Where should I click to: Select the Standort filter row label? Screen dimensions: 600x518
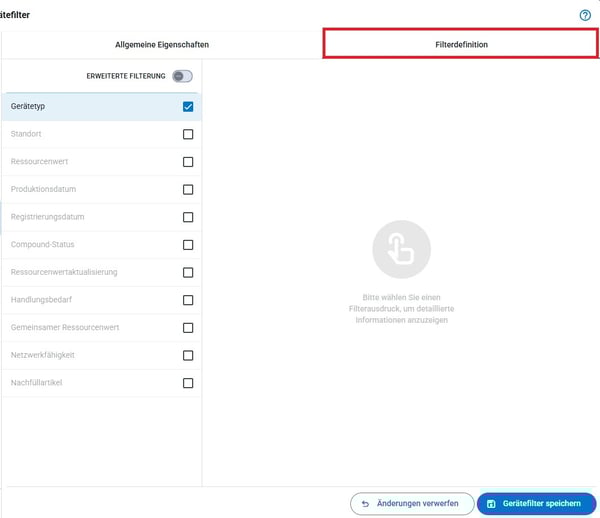[x=26, y=134]
